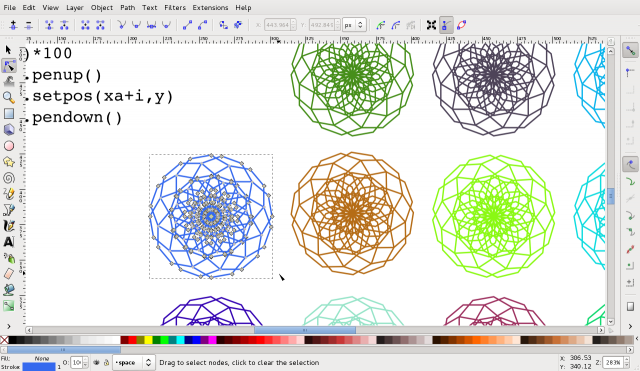
Task: Select the Eraser tool
Action: 9,274
